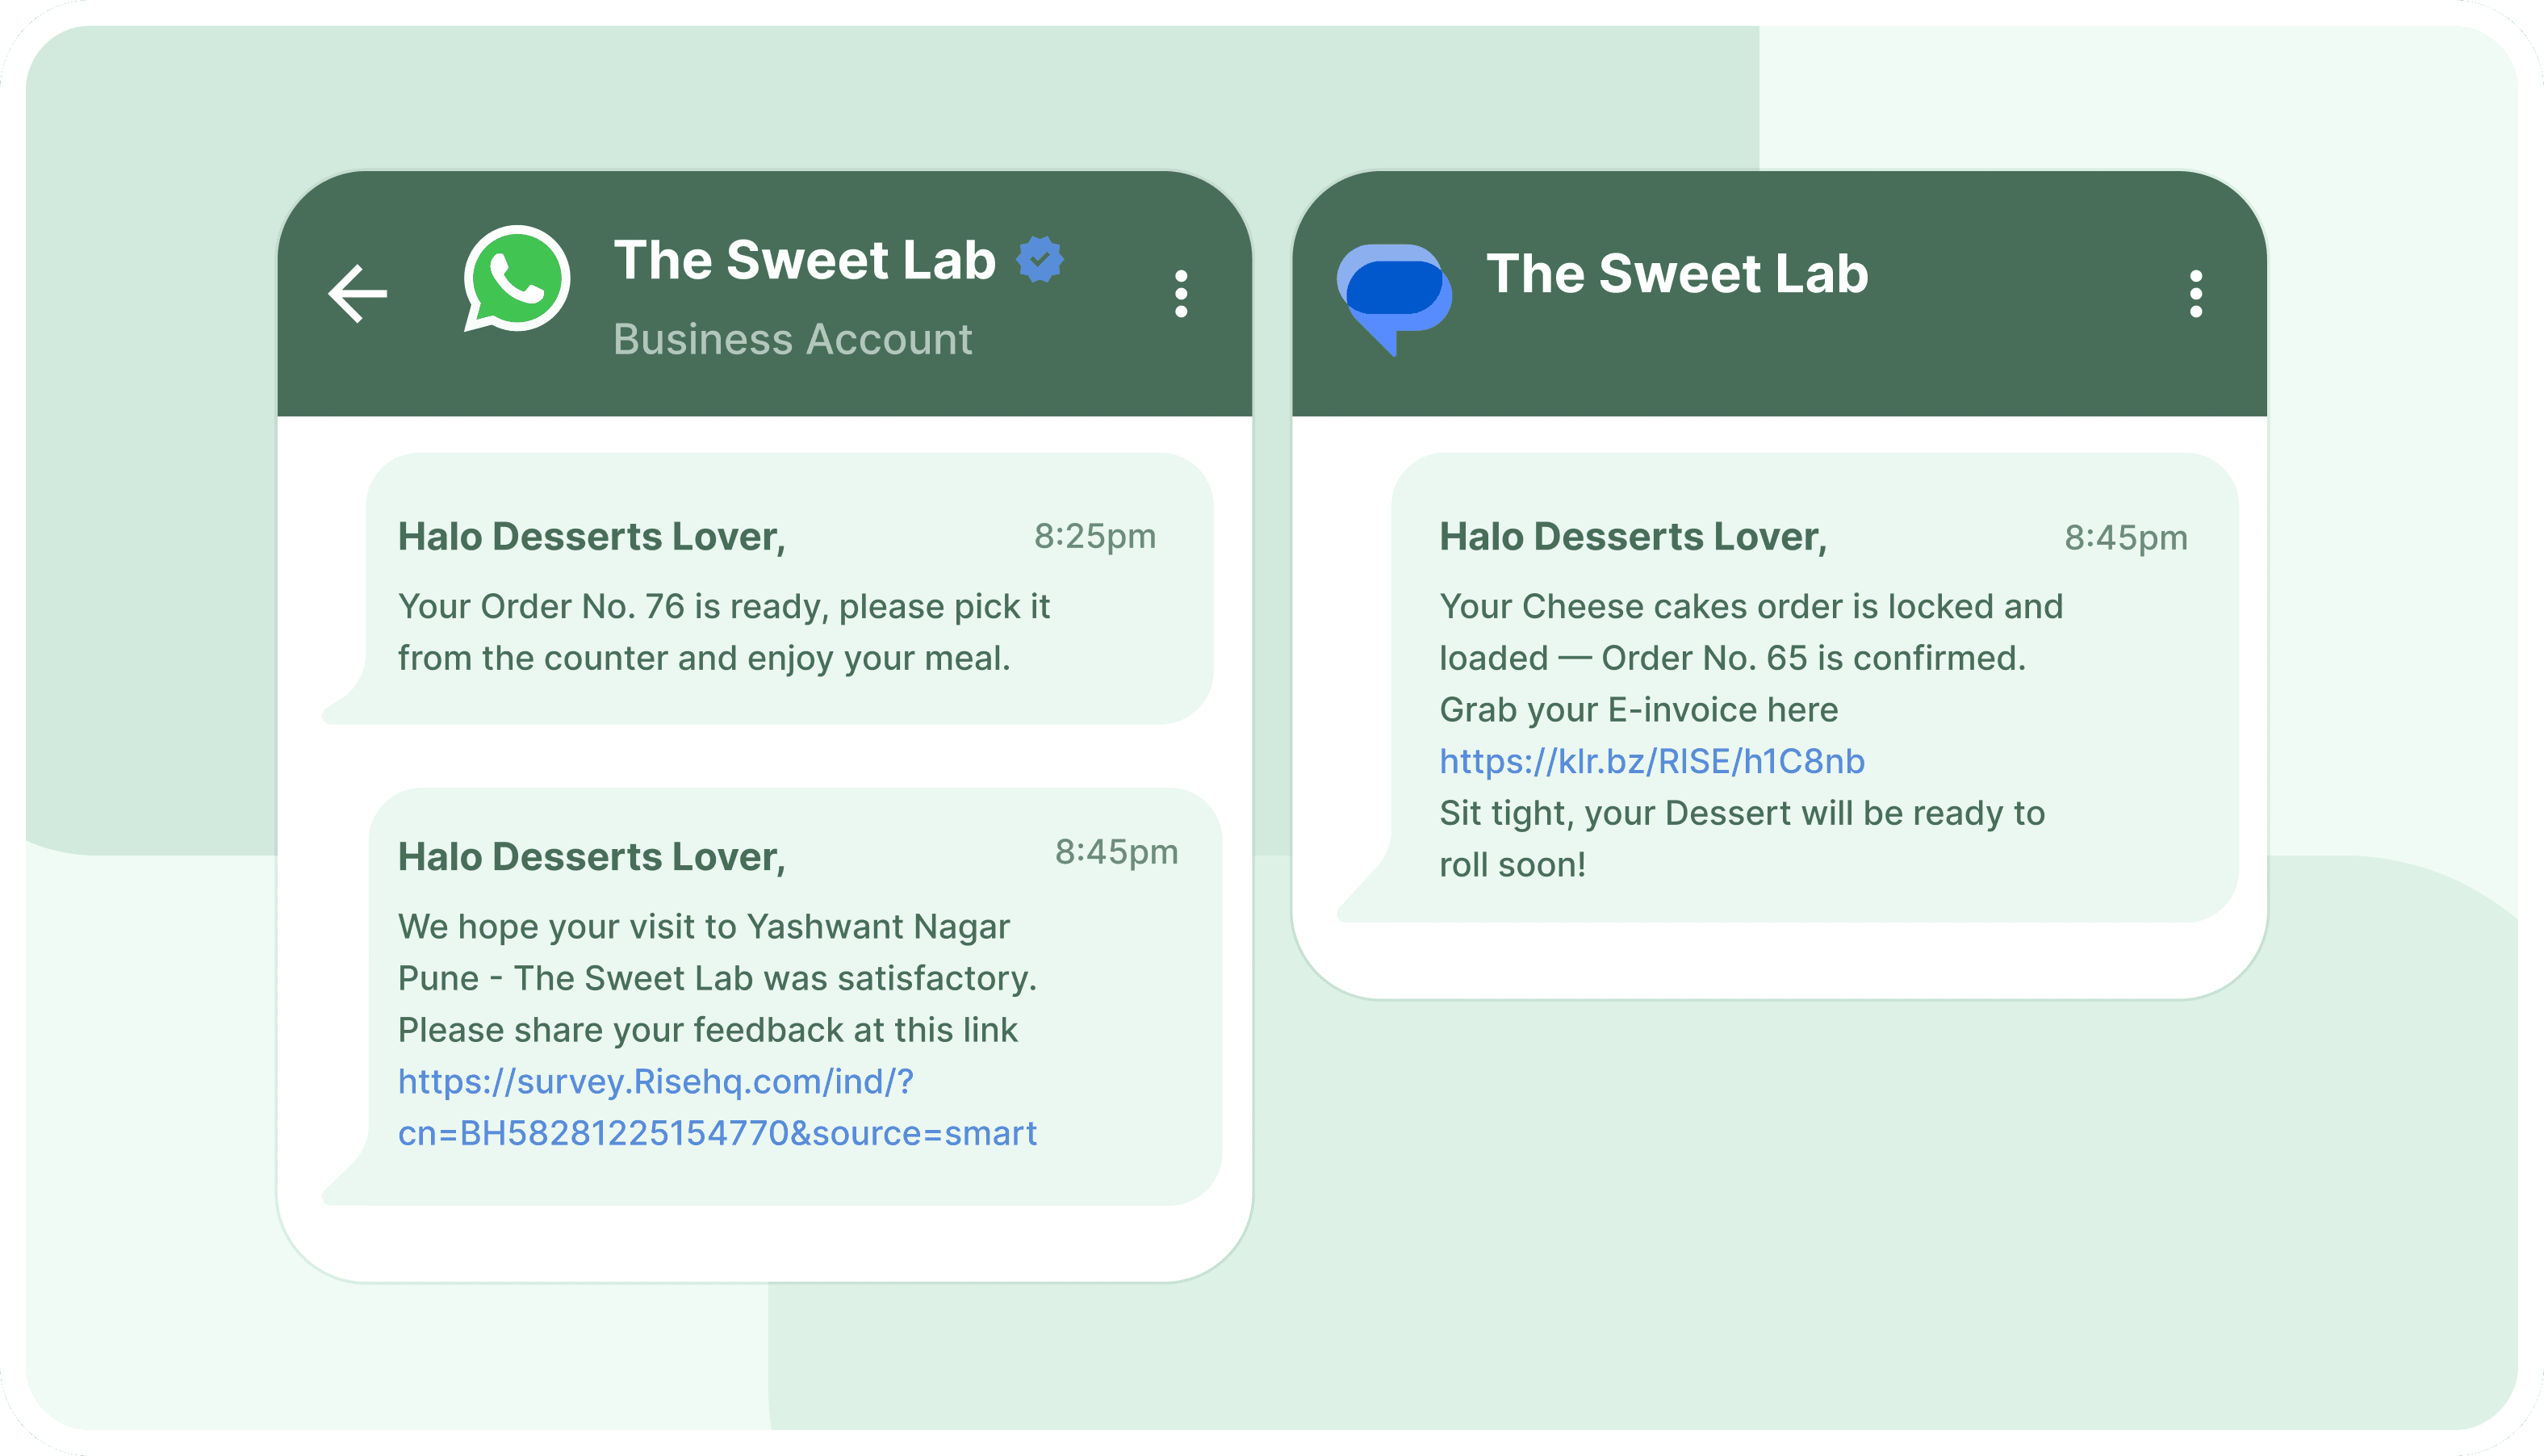
Task: Click the Business Account subtitle
Action: click(x=792, y=339)
